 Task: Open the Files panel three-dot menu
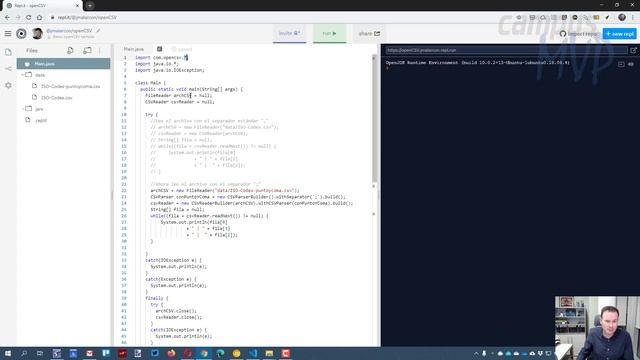tap(100, 50)
